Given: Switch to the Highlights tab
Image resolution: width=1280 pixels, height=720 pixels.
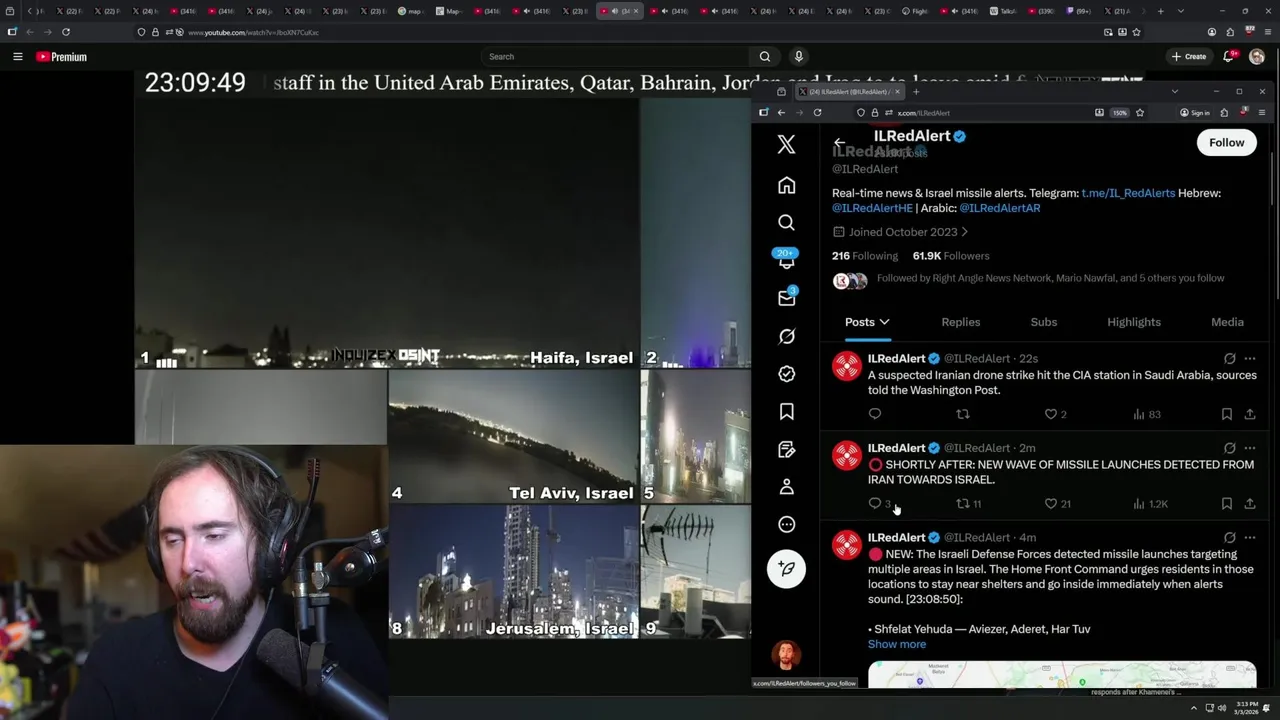Looking at the screenshot, I should (1134, 322).
